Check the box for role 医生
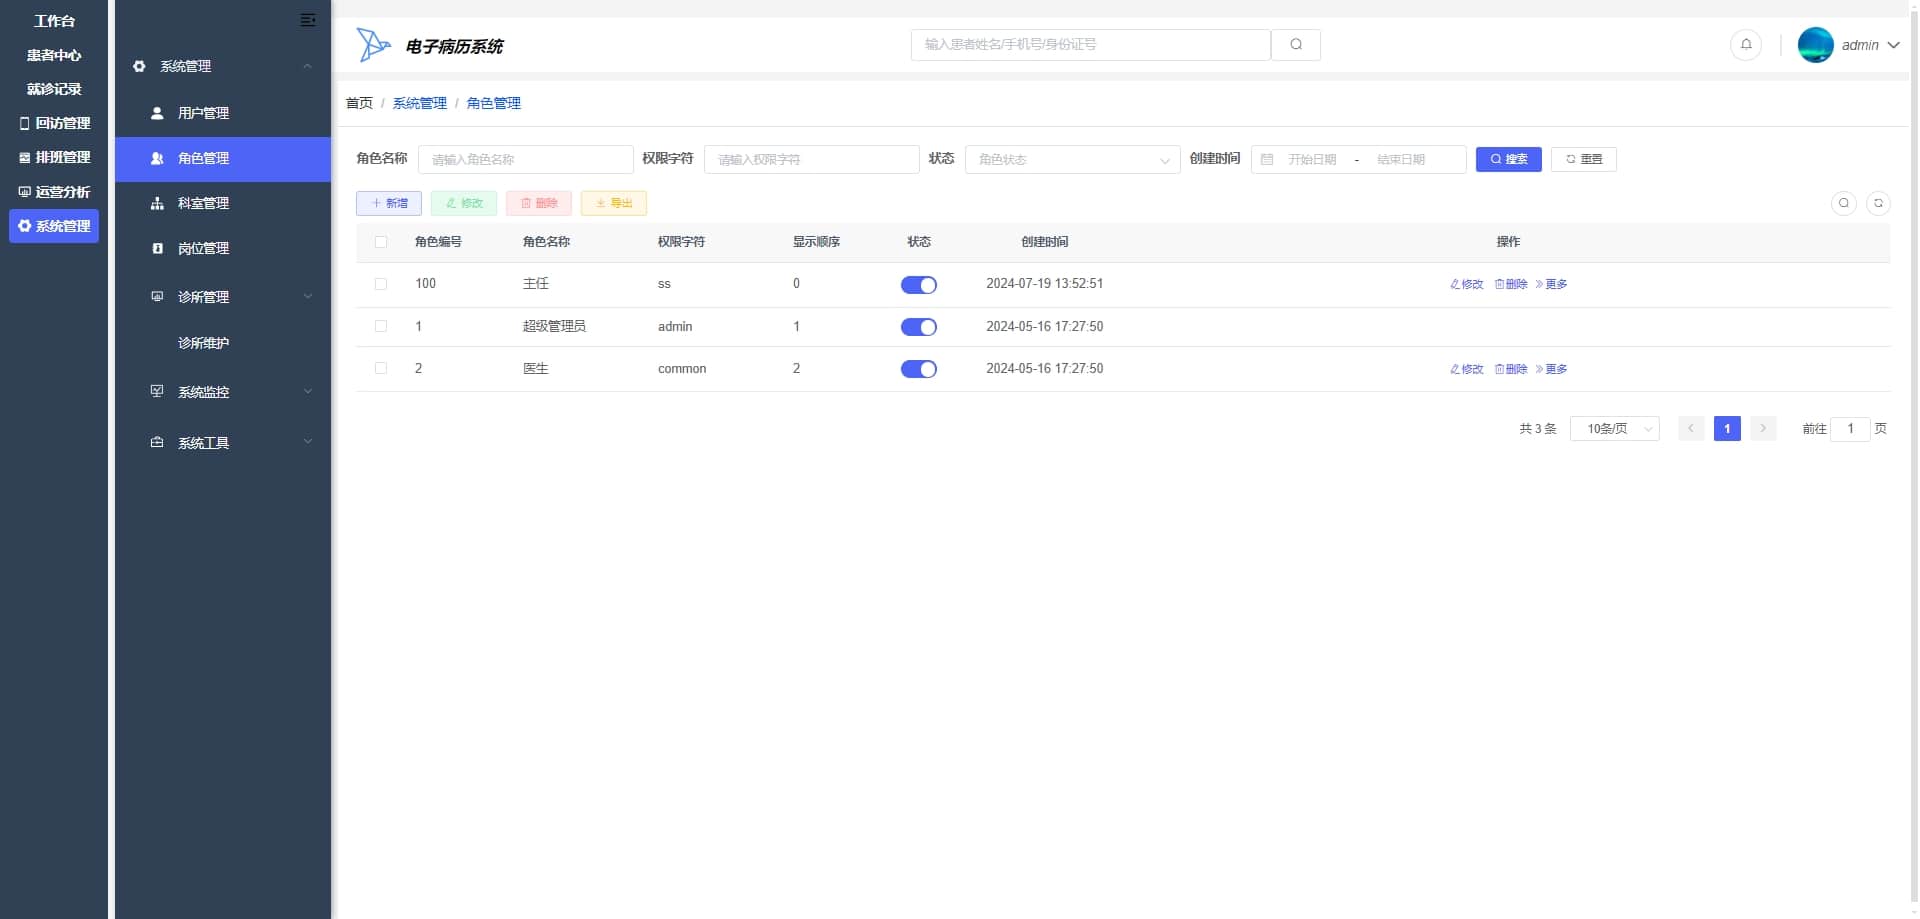The width and height of the screenshot is (1920, 919). coord(381,369)
